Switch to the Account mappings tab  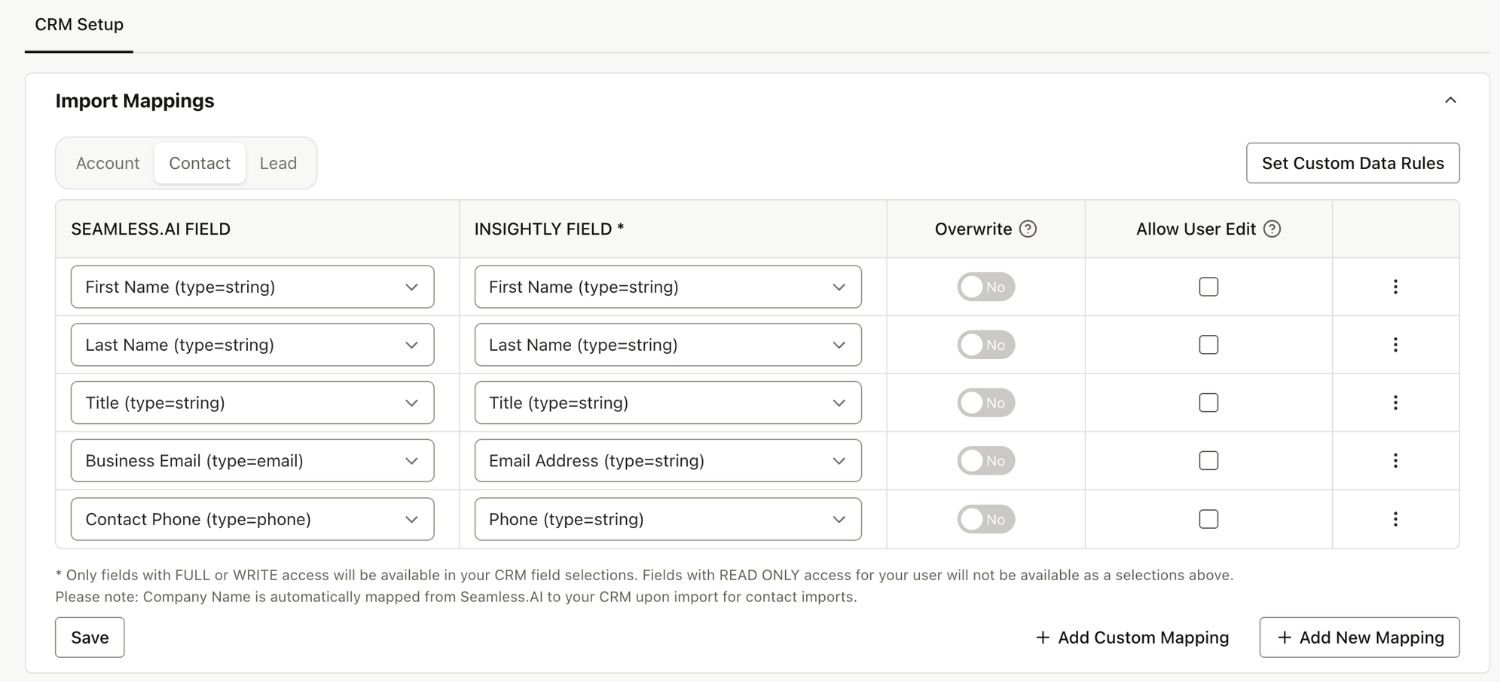pos(108,163)
